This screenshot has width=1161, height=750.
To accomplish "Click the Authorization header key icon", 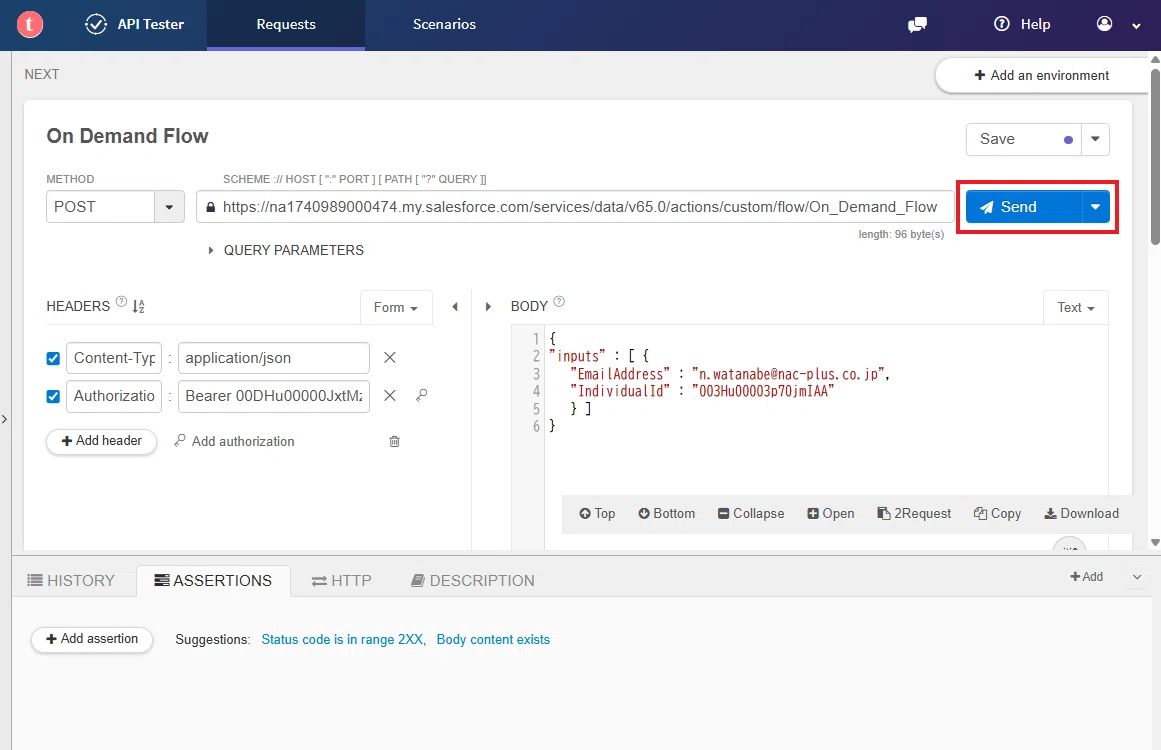I will point(421,396).
